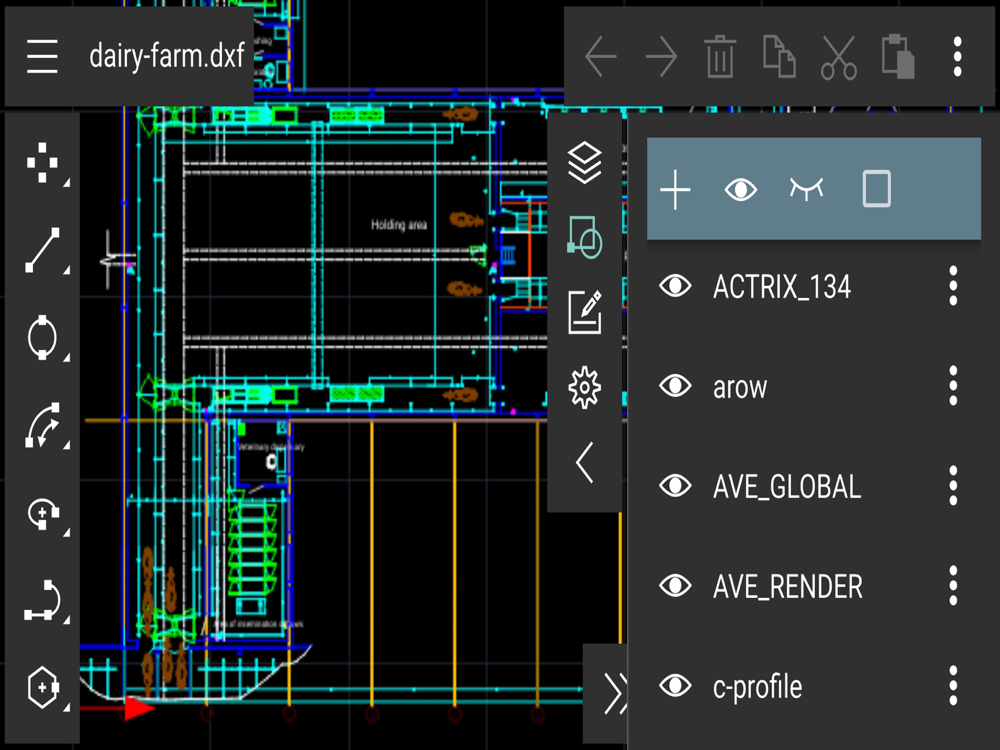Open the three-dot menu for c-profile layer

(953, 686)
